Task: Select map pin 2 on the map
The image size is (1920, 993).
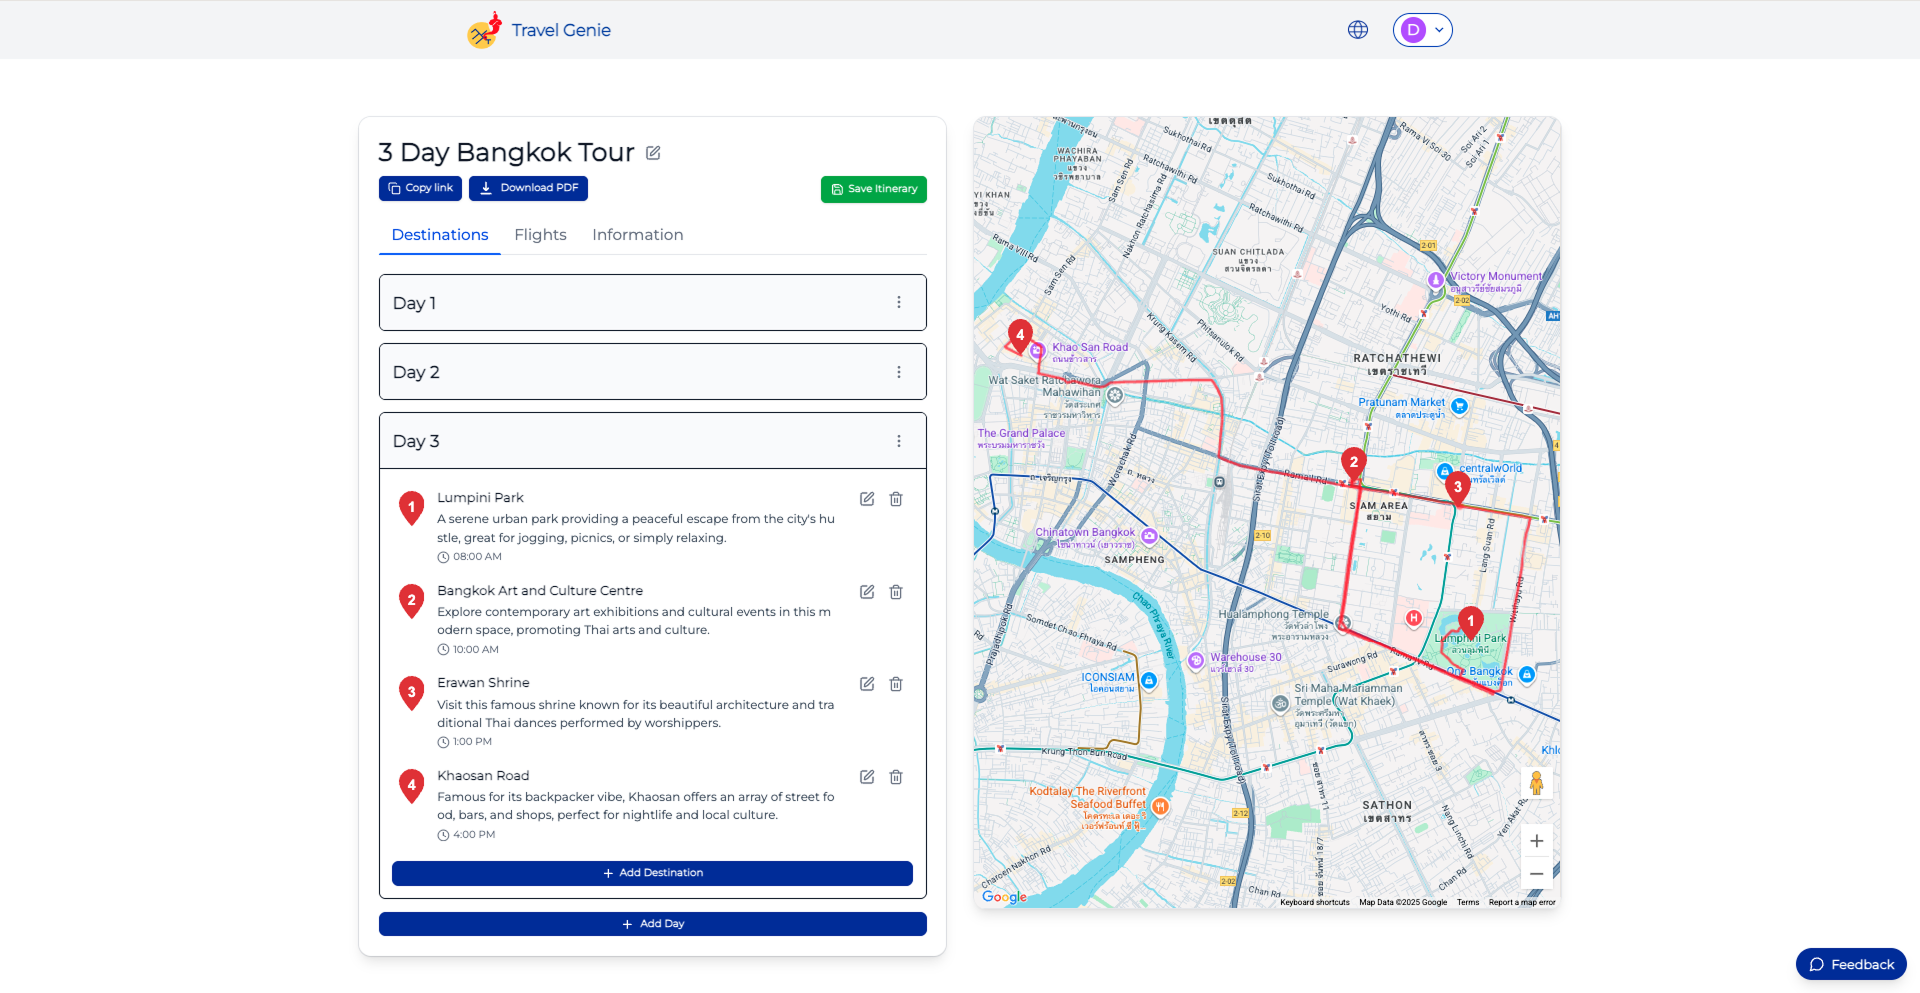Action: coord(1353,463)
